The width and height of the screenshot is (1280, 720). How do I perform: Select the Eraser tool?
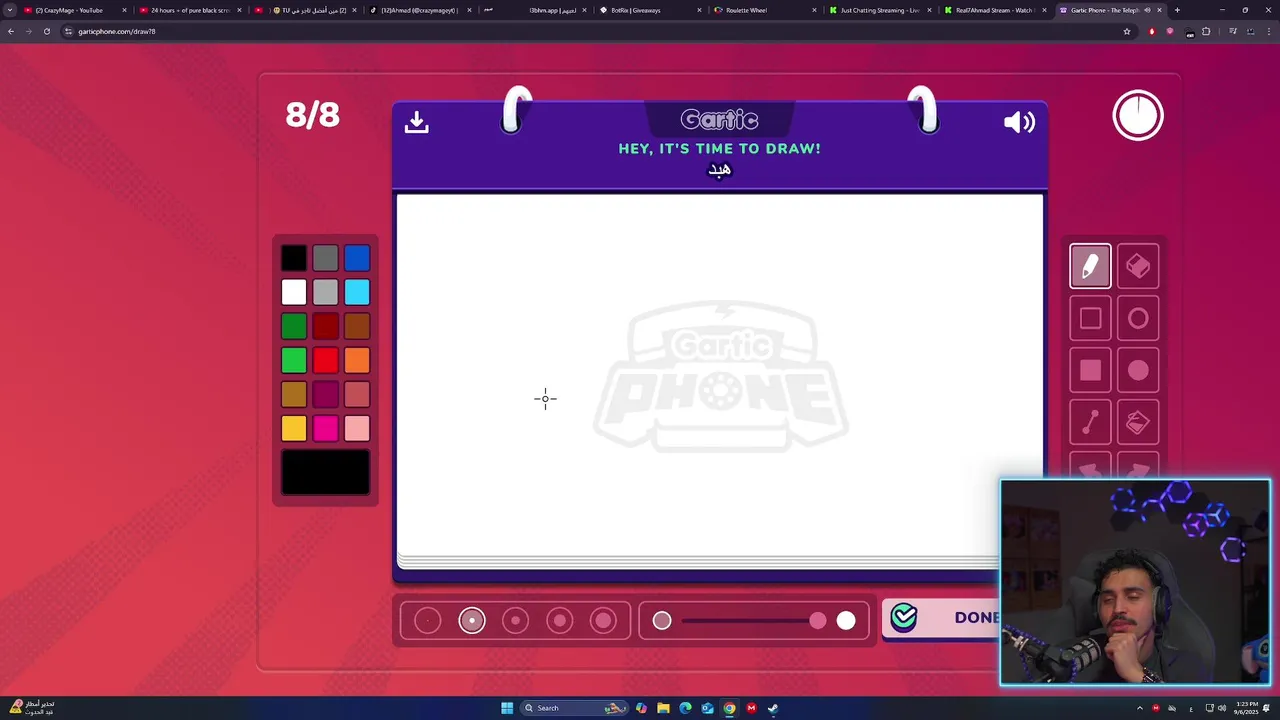point(1138,266)
